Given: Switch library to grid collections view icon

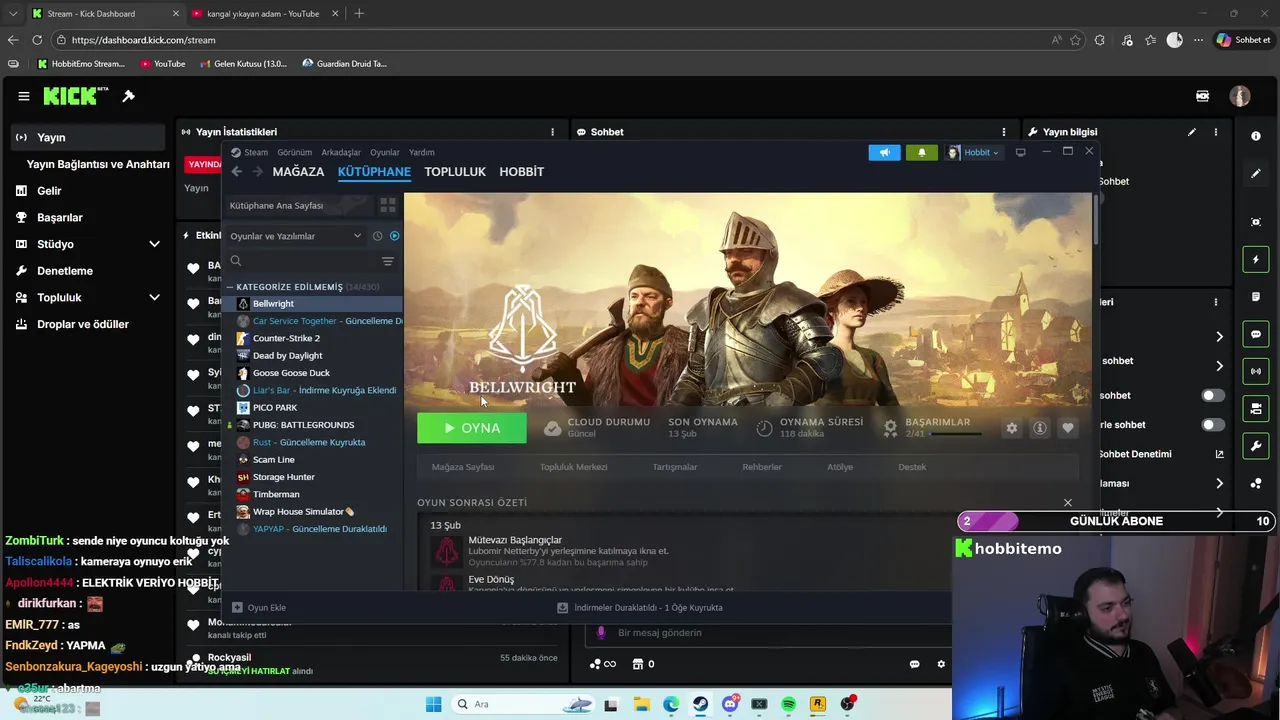Looking at the screenshot, I should pyautogui.click(x=388, y=205).
